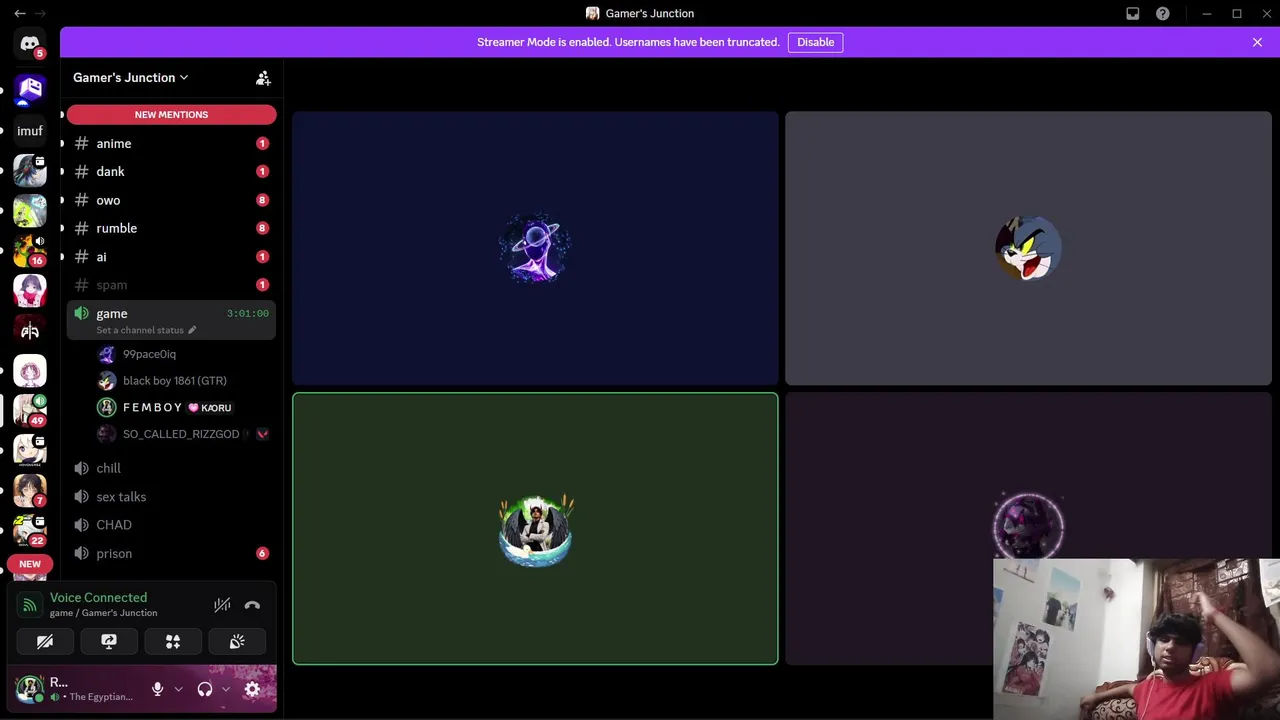This screenshot has height=720, width=1280.
Task: Toggle noise suppression
Action: pos(222,605)
